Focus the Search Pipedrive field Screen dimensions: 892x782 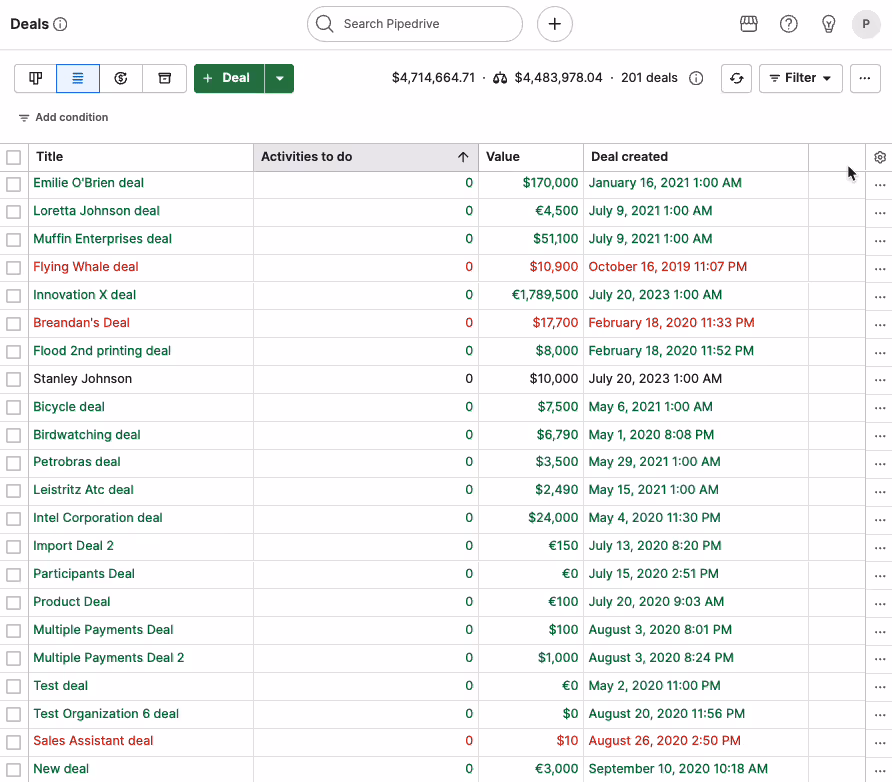click(x=415, y=24)
